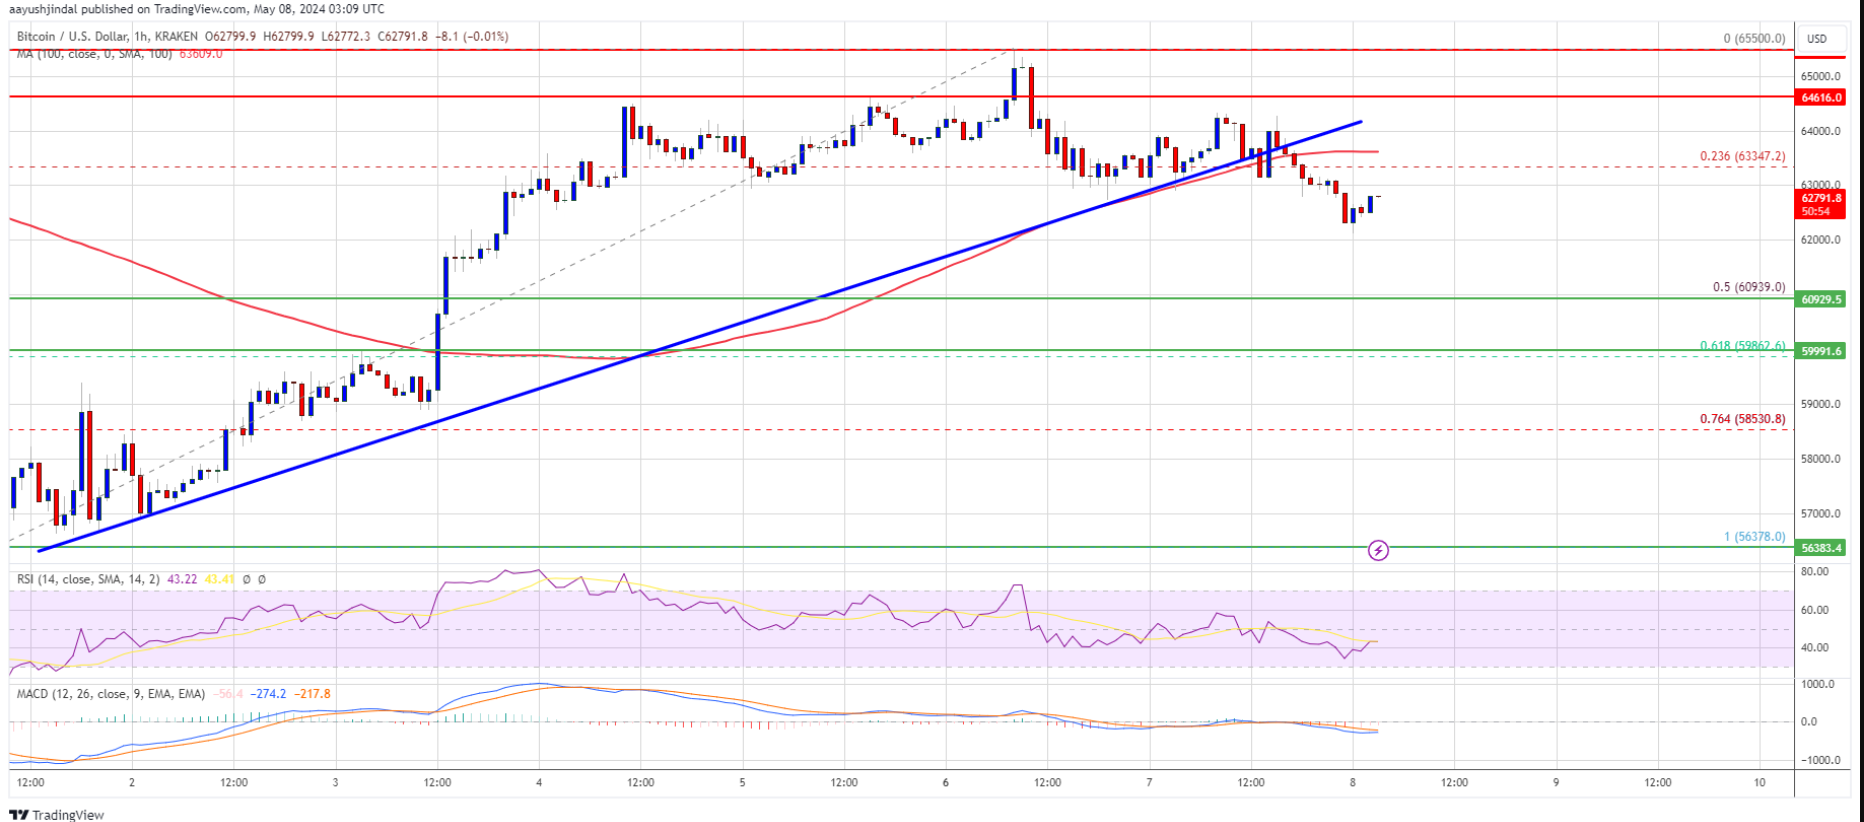1864x822 pixels.
Task: Click date 8 on the time axis
Action: (1352, 782)
